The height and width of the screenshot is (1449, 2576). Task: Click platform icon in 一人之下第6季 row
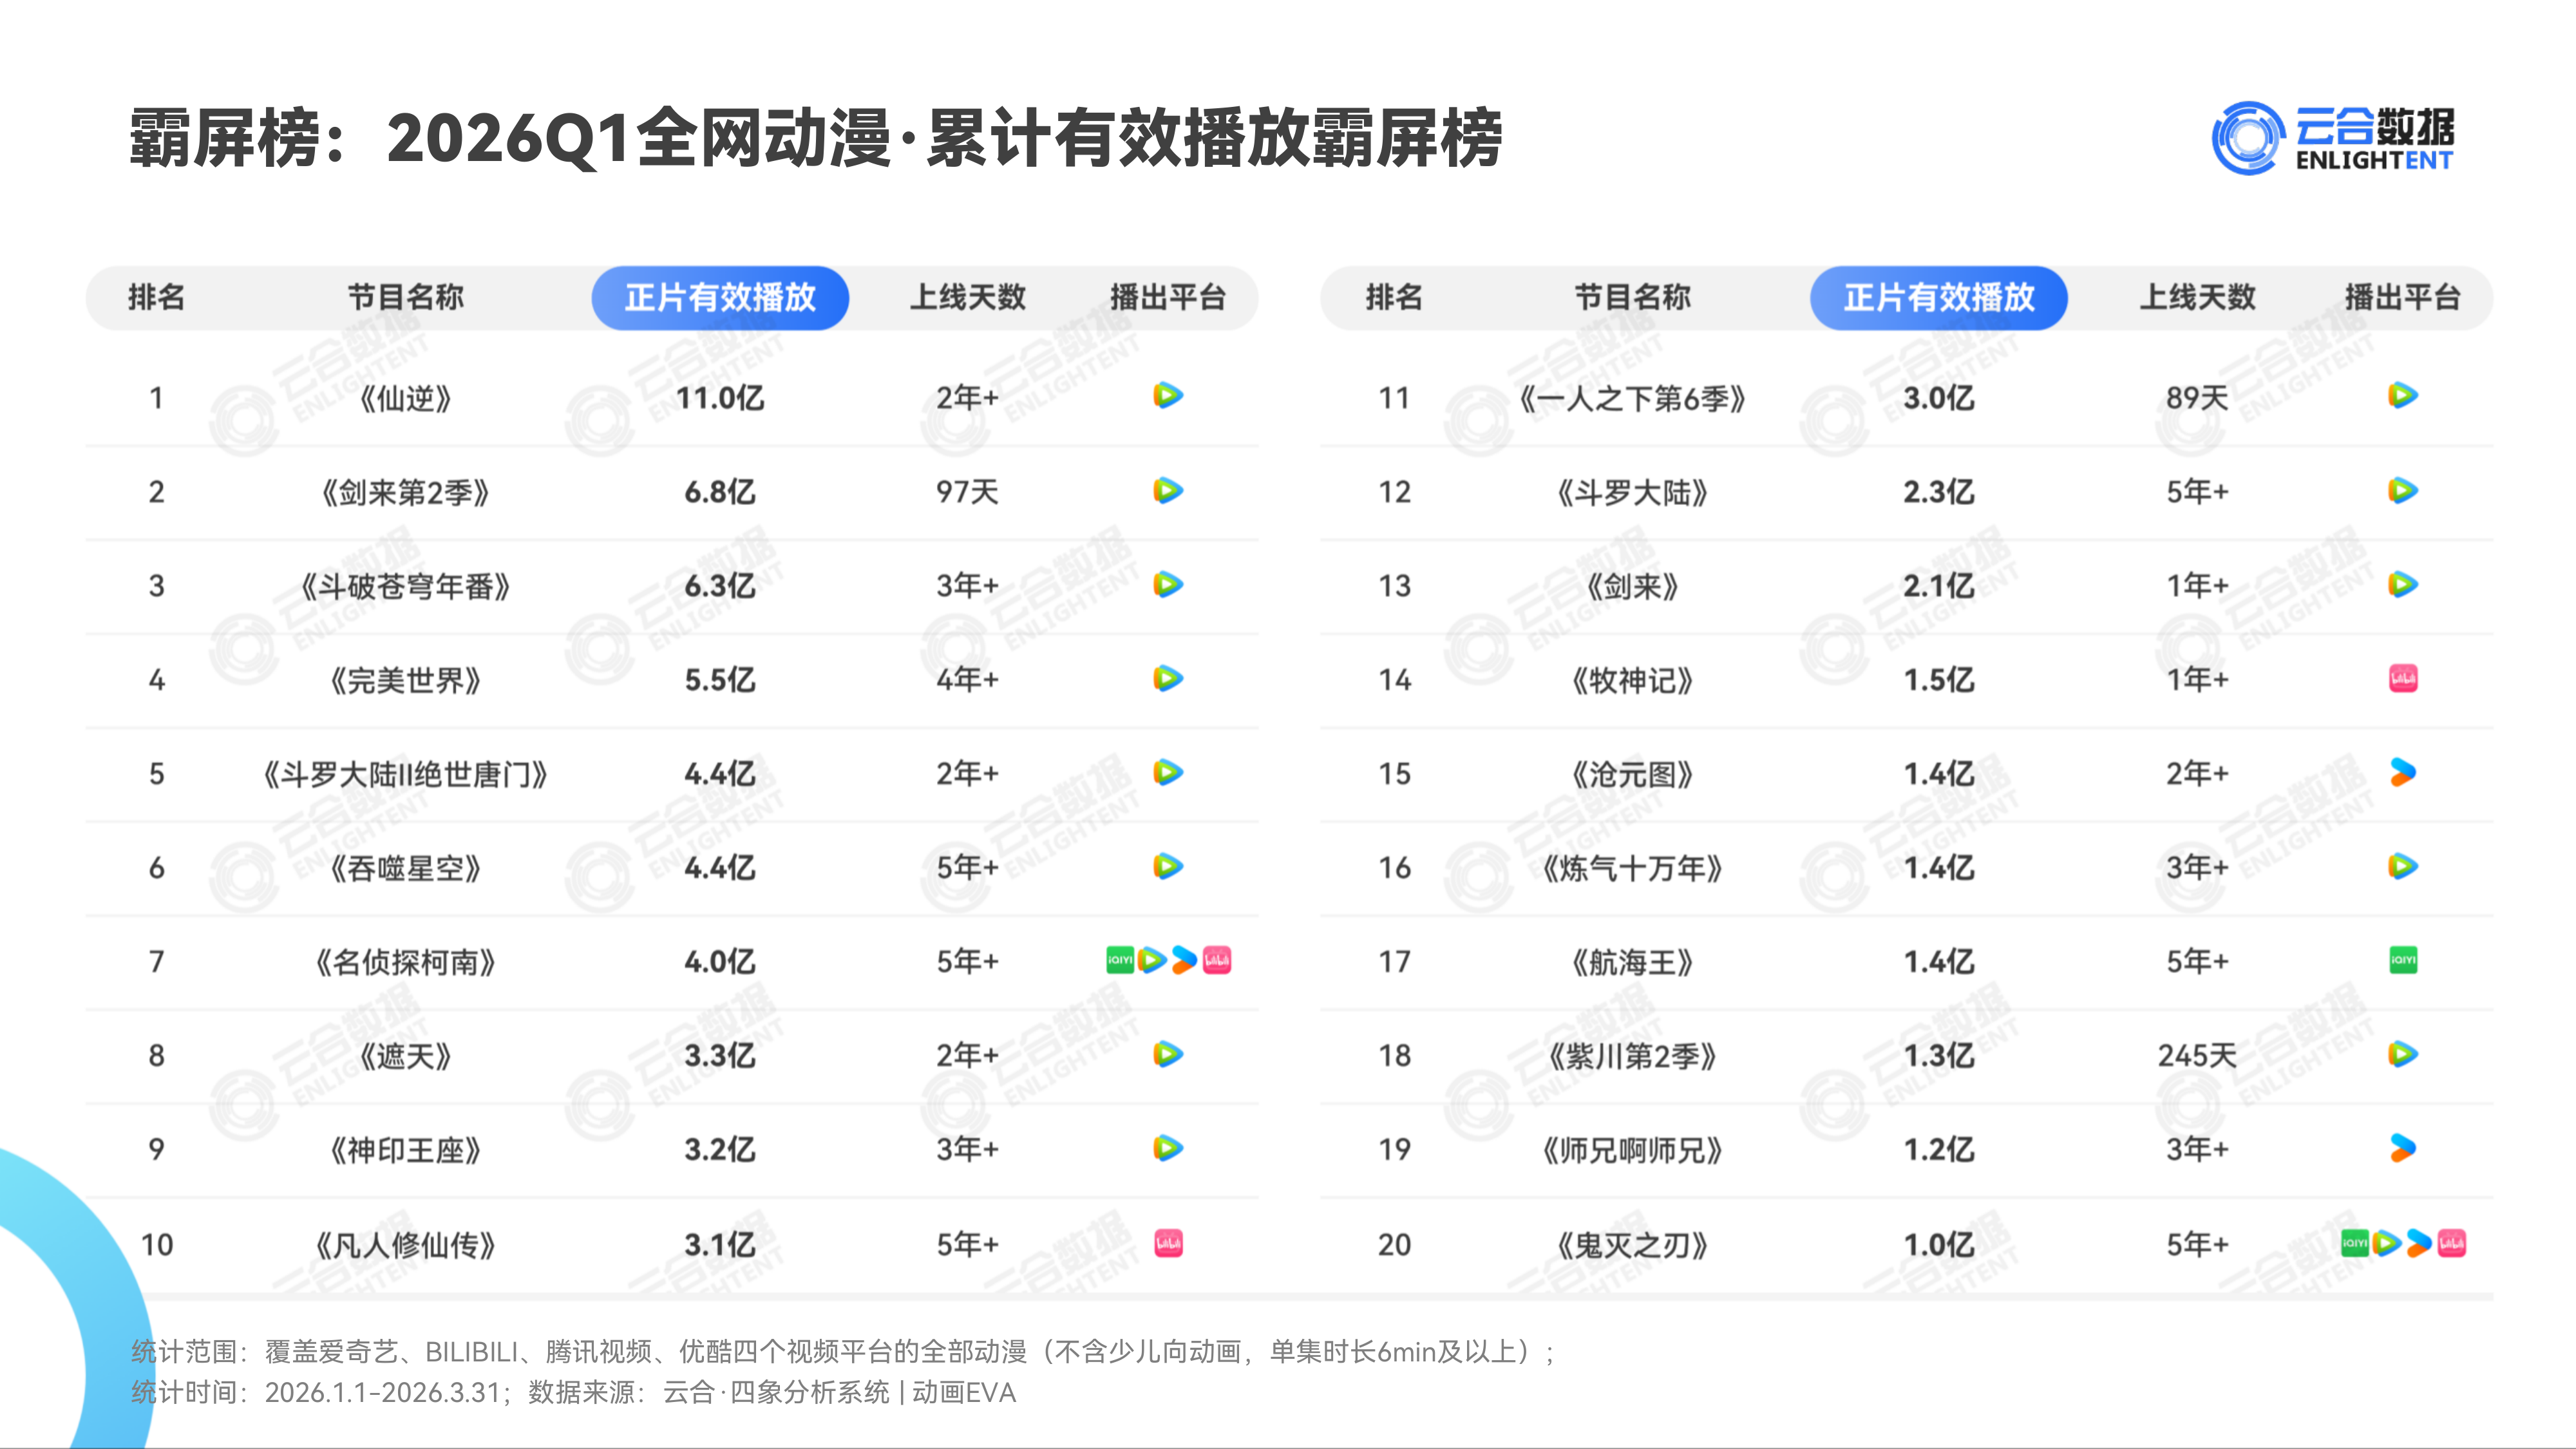2403,396
